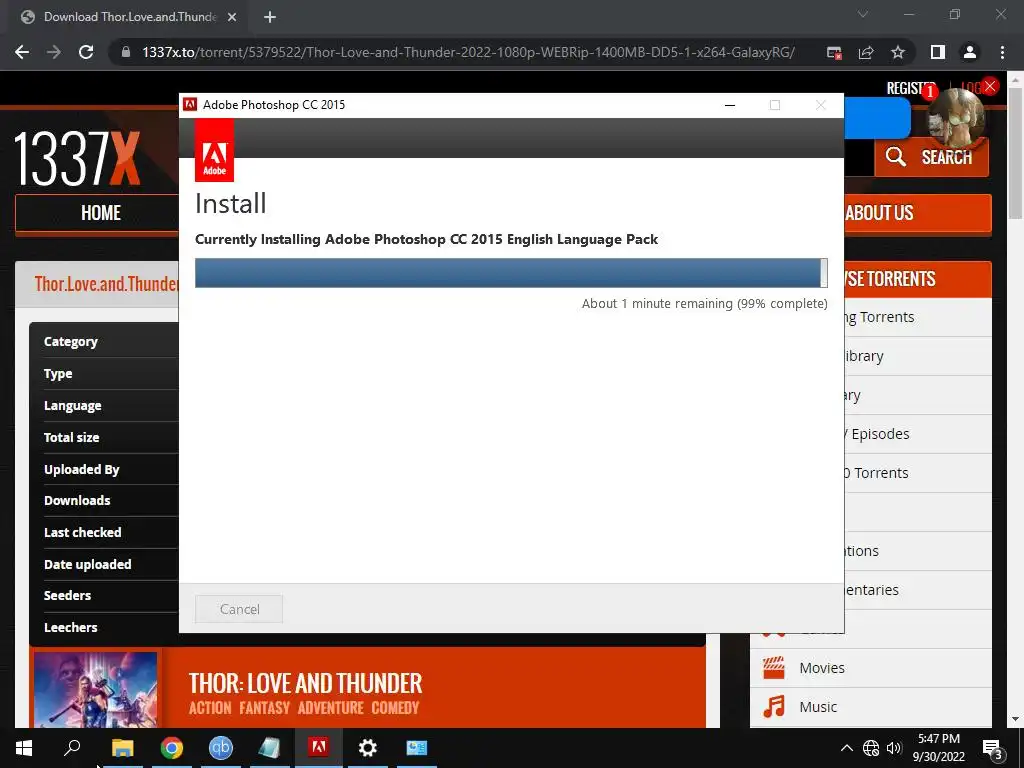Screen dimensions: 1024x768
Task: Open the blocked pop-up indicator in address bar
Action: click(x=834, y=53)
